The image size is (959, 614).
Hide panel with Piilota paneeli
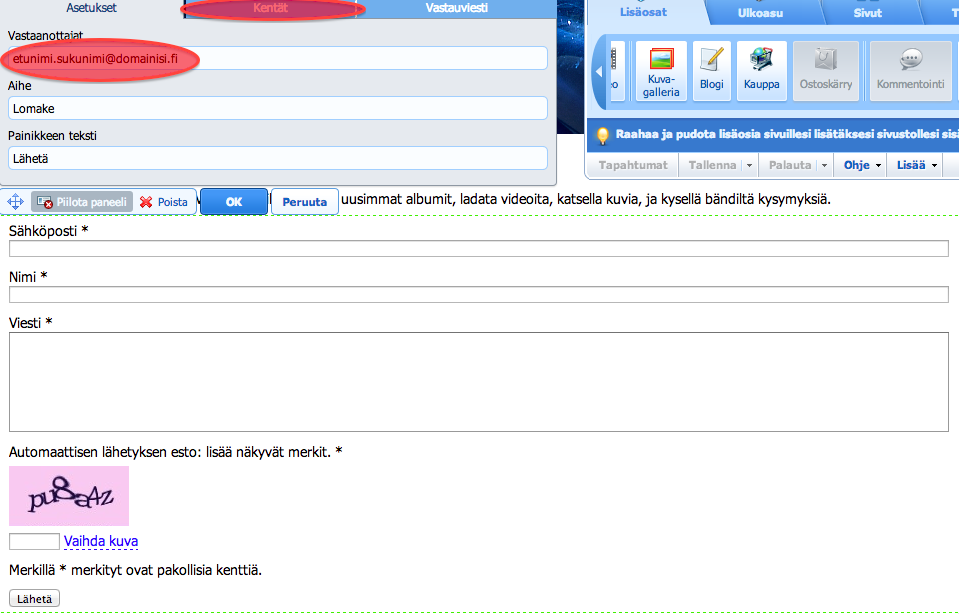click(x=82, y=202)
